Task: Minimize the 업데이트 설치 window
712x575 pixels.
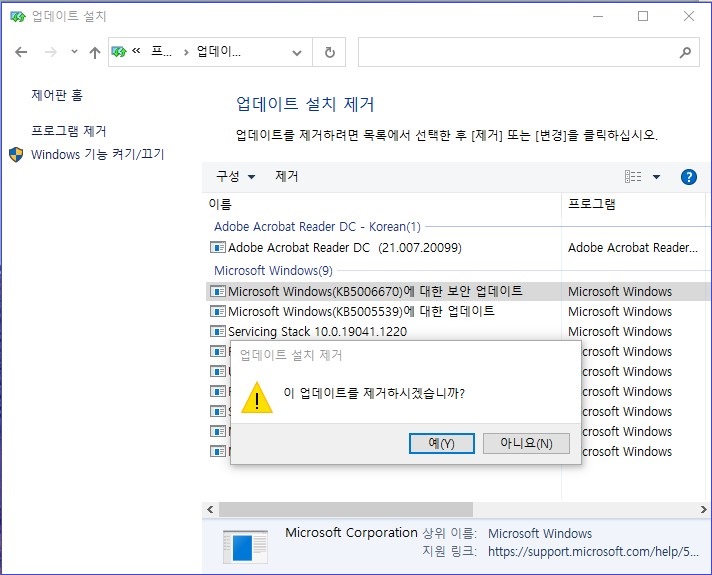Action: click(598, 16)
